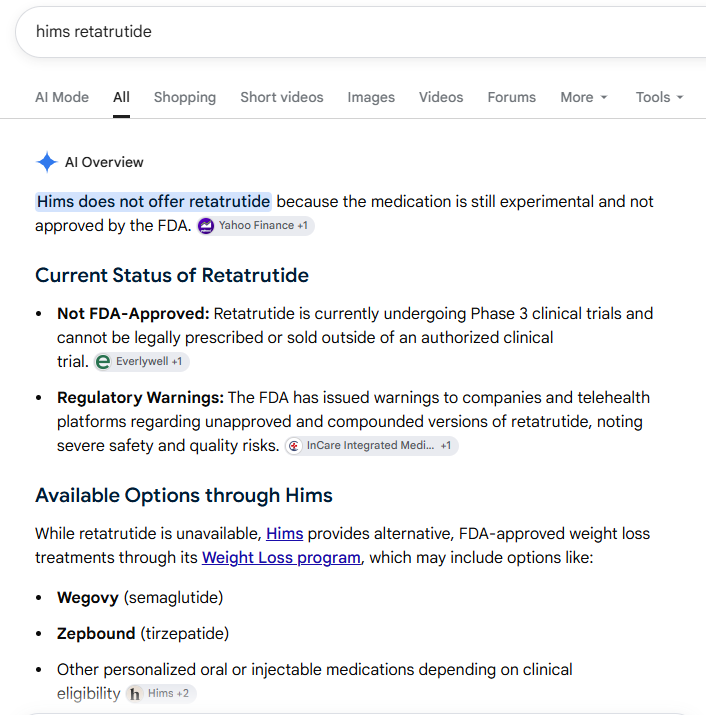Open the Everlywell source chip icon
Screen dimensions: 706x715
tap(103, 362)
